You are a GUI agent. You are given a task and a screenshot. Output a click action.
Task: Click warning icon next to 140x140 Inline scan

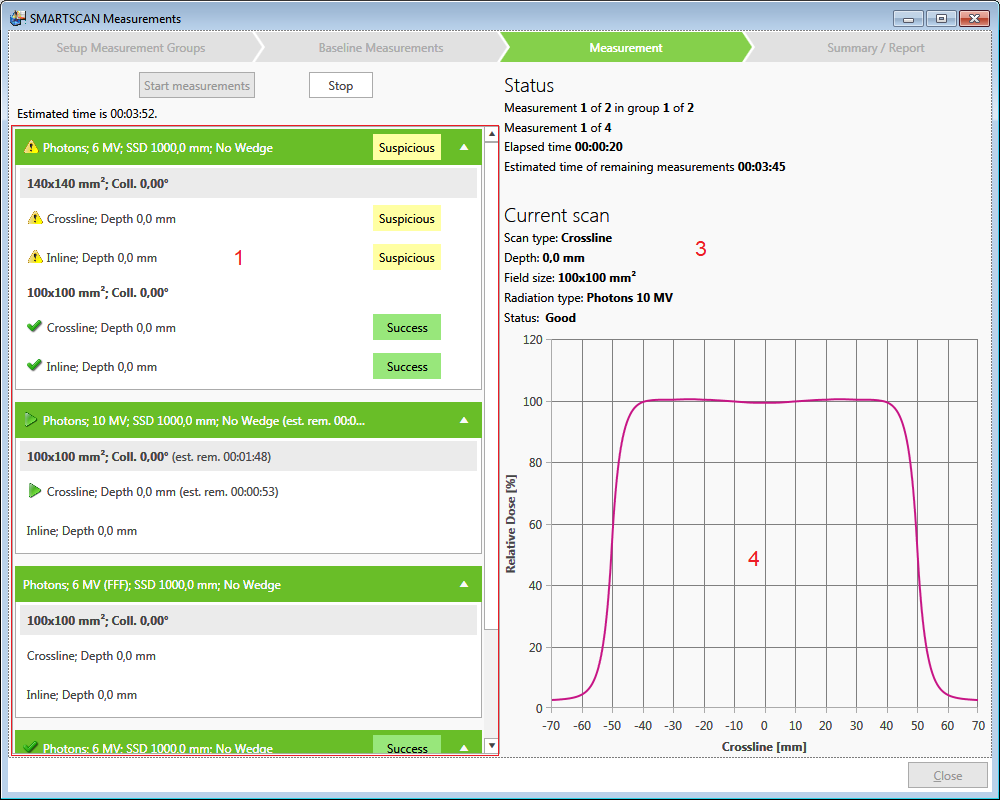(x=36, y=258)
